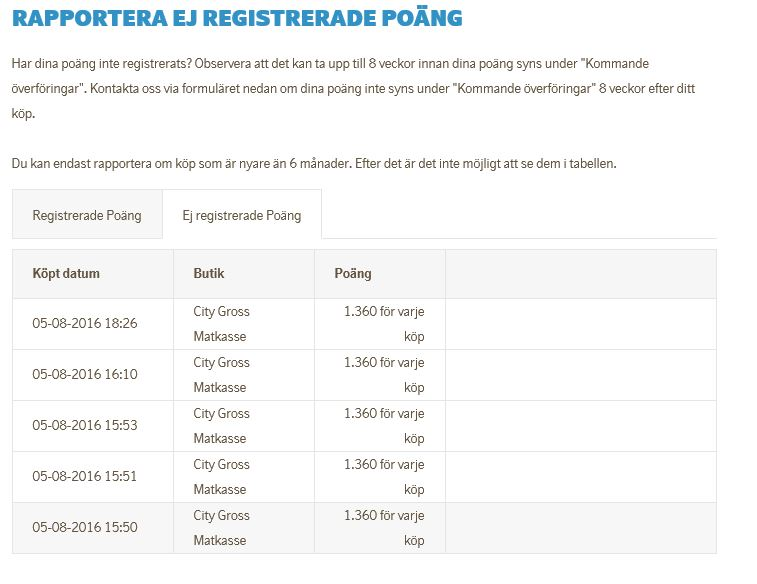Click the points value in the 18:26 row

coord(384,324)
